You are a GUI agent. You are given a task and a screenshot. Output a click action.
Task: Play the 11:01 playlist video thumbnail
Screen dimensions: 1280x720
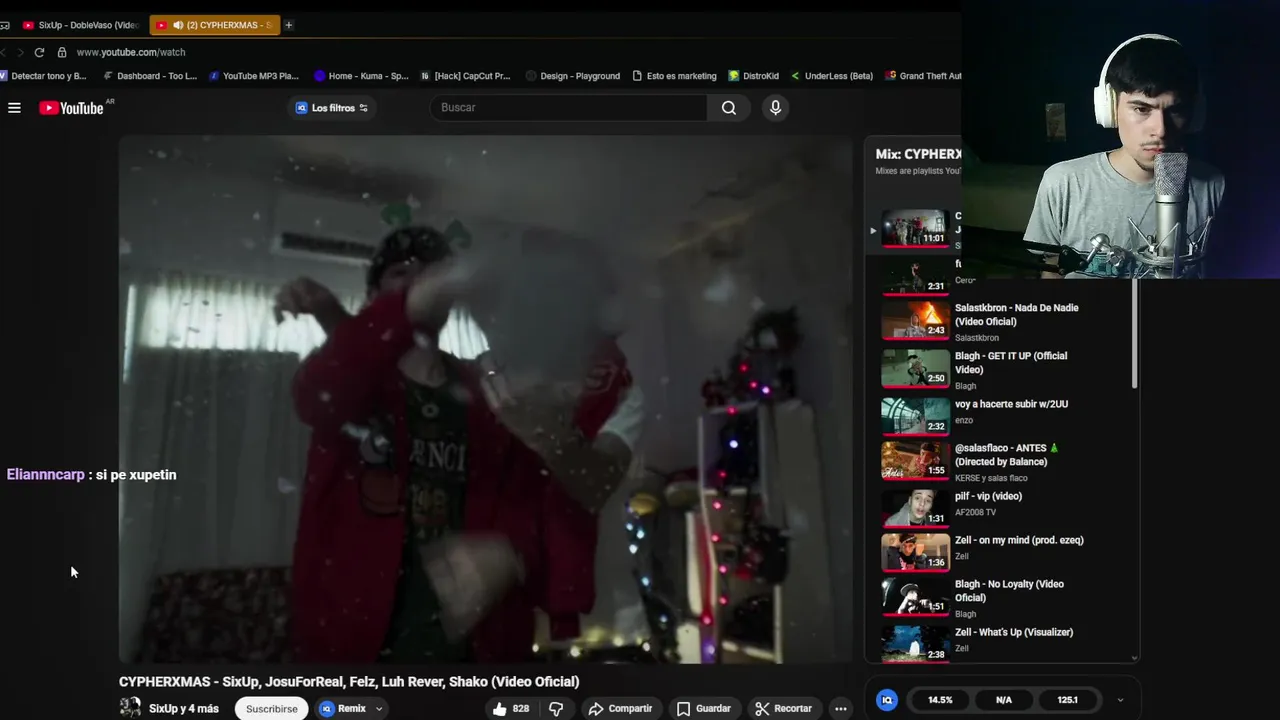[x=915, y=228]
